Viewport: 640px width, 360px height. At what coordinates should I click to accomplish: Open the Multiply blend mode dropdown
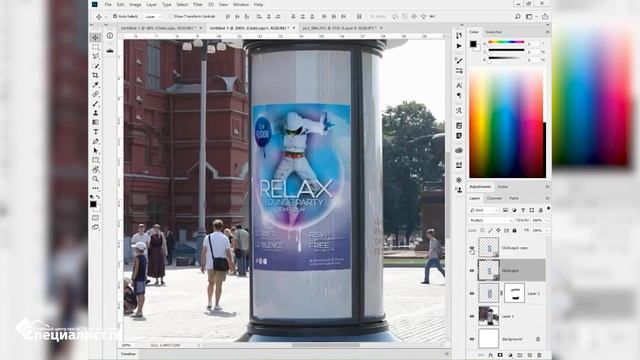(490, 220)
